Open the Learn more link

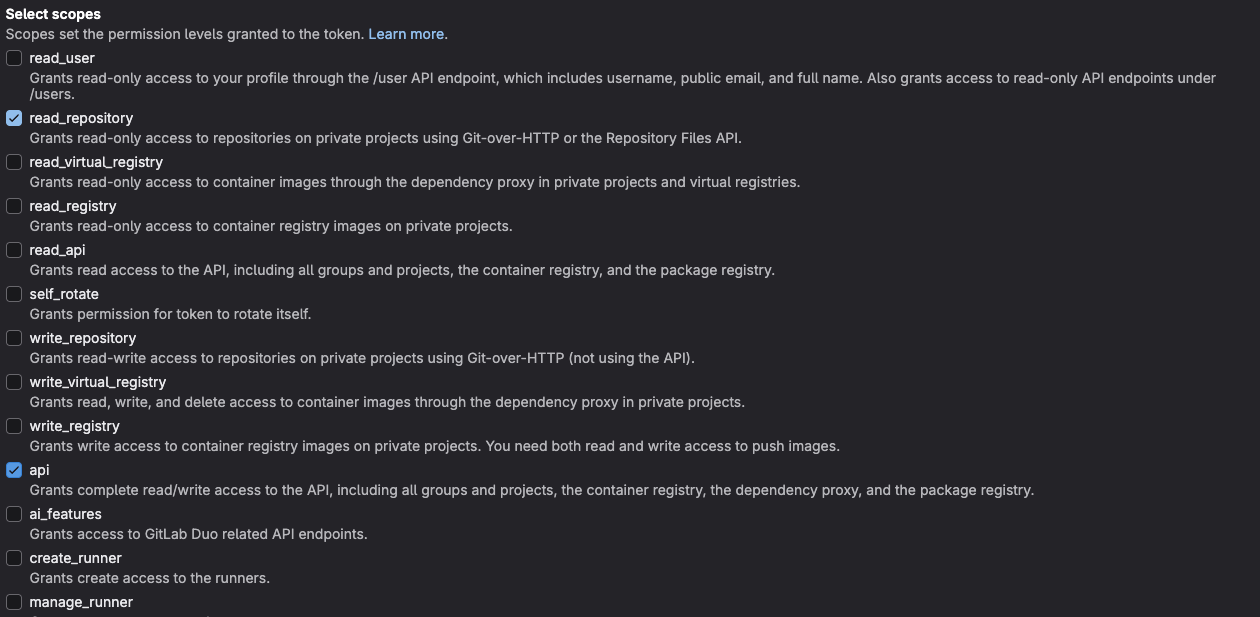pos(405,33)
